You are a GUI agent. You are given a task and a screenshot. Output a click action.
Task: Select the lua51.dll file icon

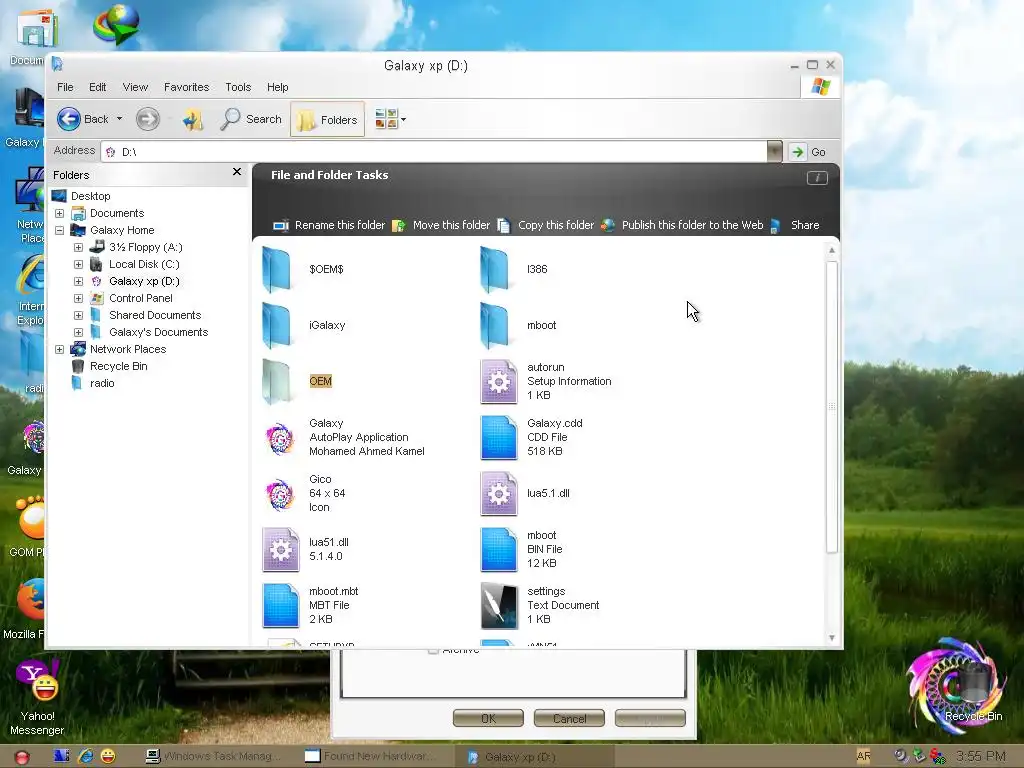281,549
